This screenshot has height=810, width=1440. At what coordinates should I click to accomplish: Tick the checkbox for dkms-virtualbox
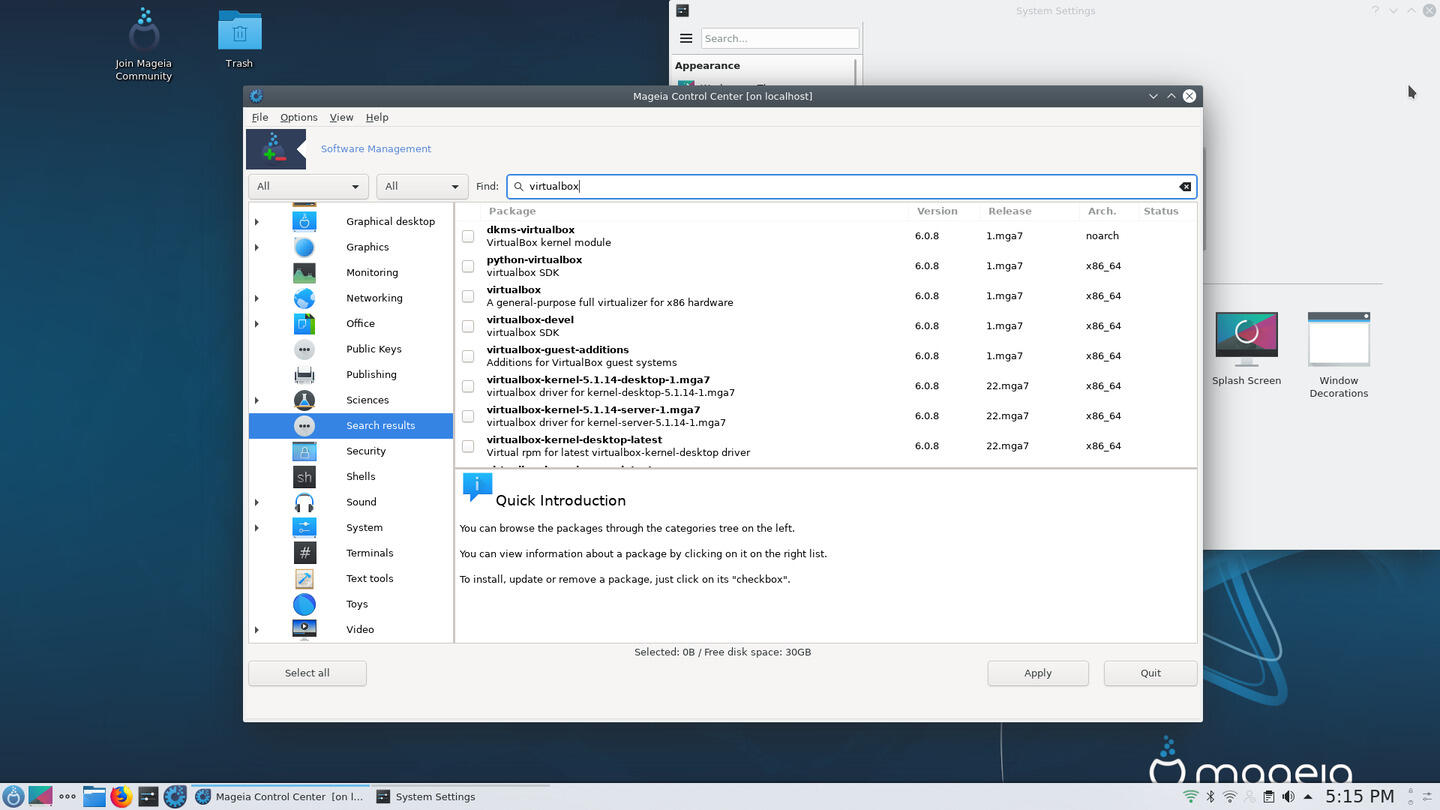[468, 236]
